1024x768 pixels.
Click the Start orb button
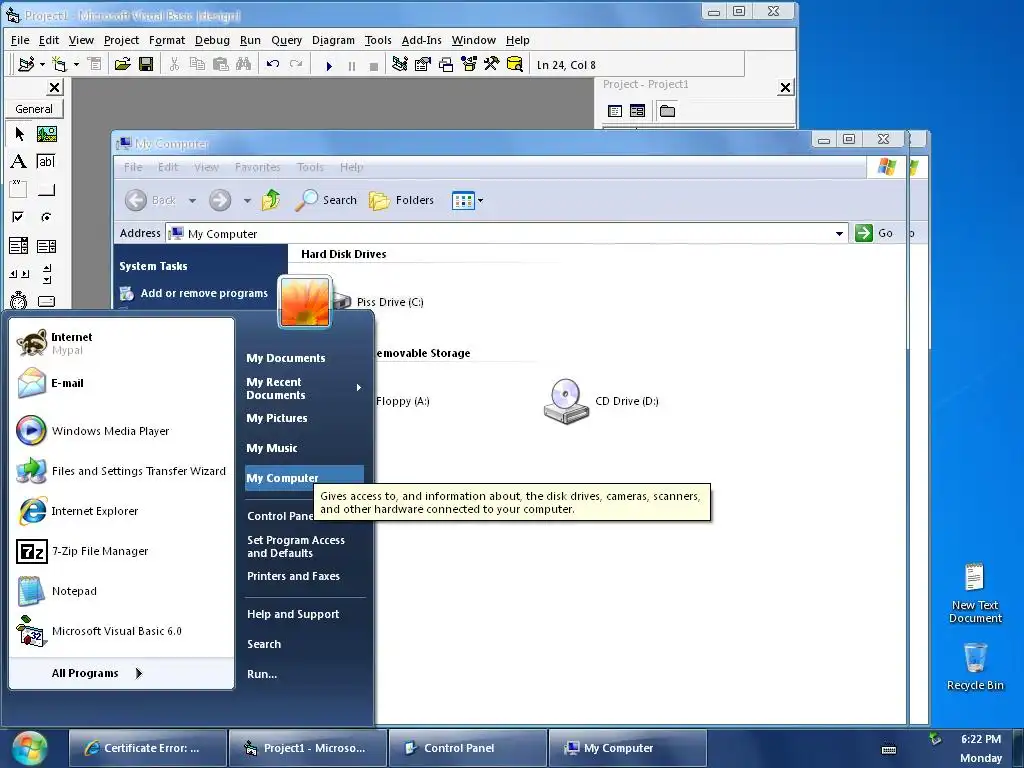point(29,748)
